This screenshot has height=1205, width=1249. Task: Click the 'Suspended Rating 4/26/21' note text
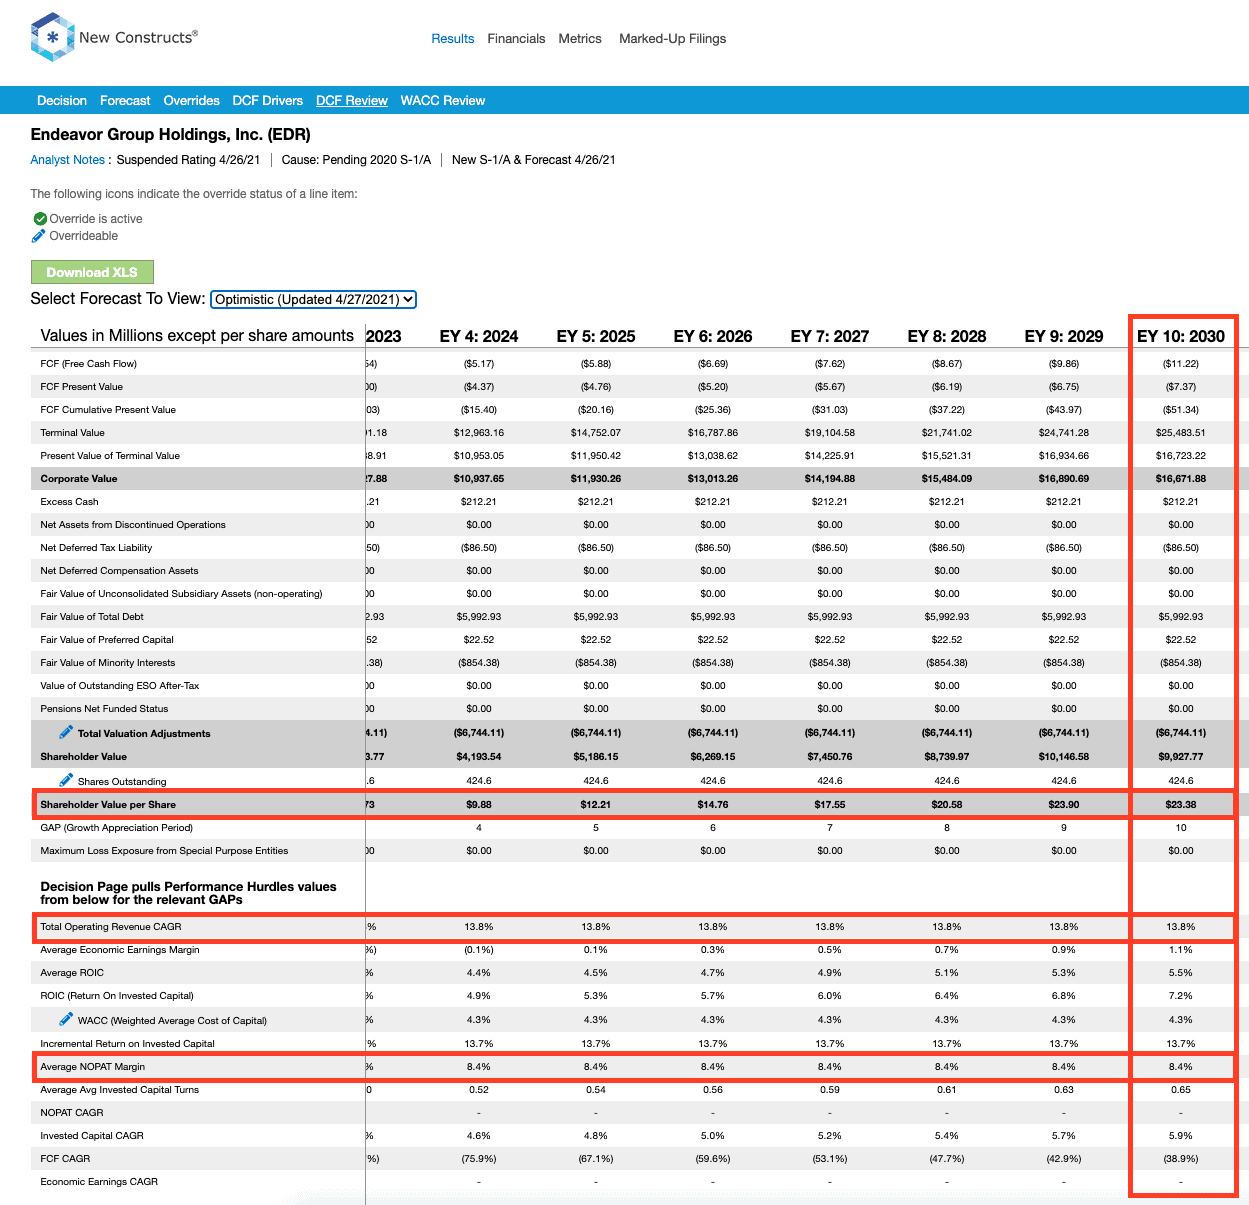tap(189, 160)
